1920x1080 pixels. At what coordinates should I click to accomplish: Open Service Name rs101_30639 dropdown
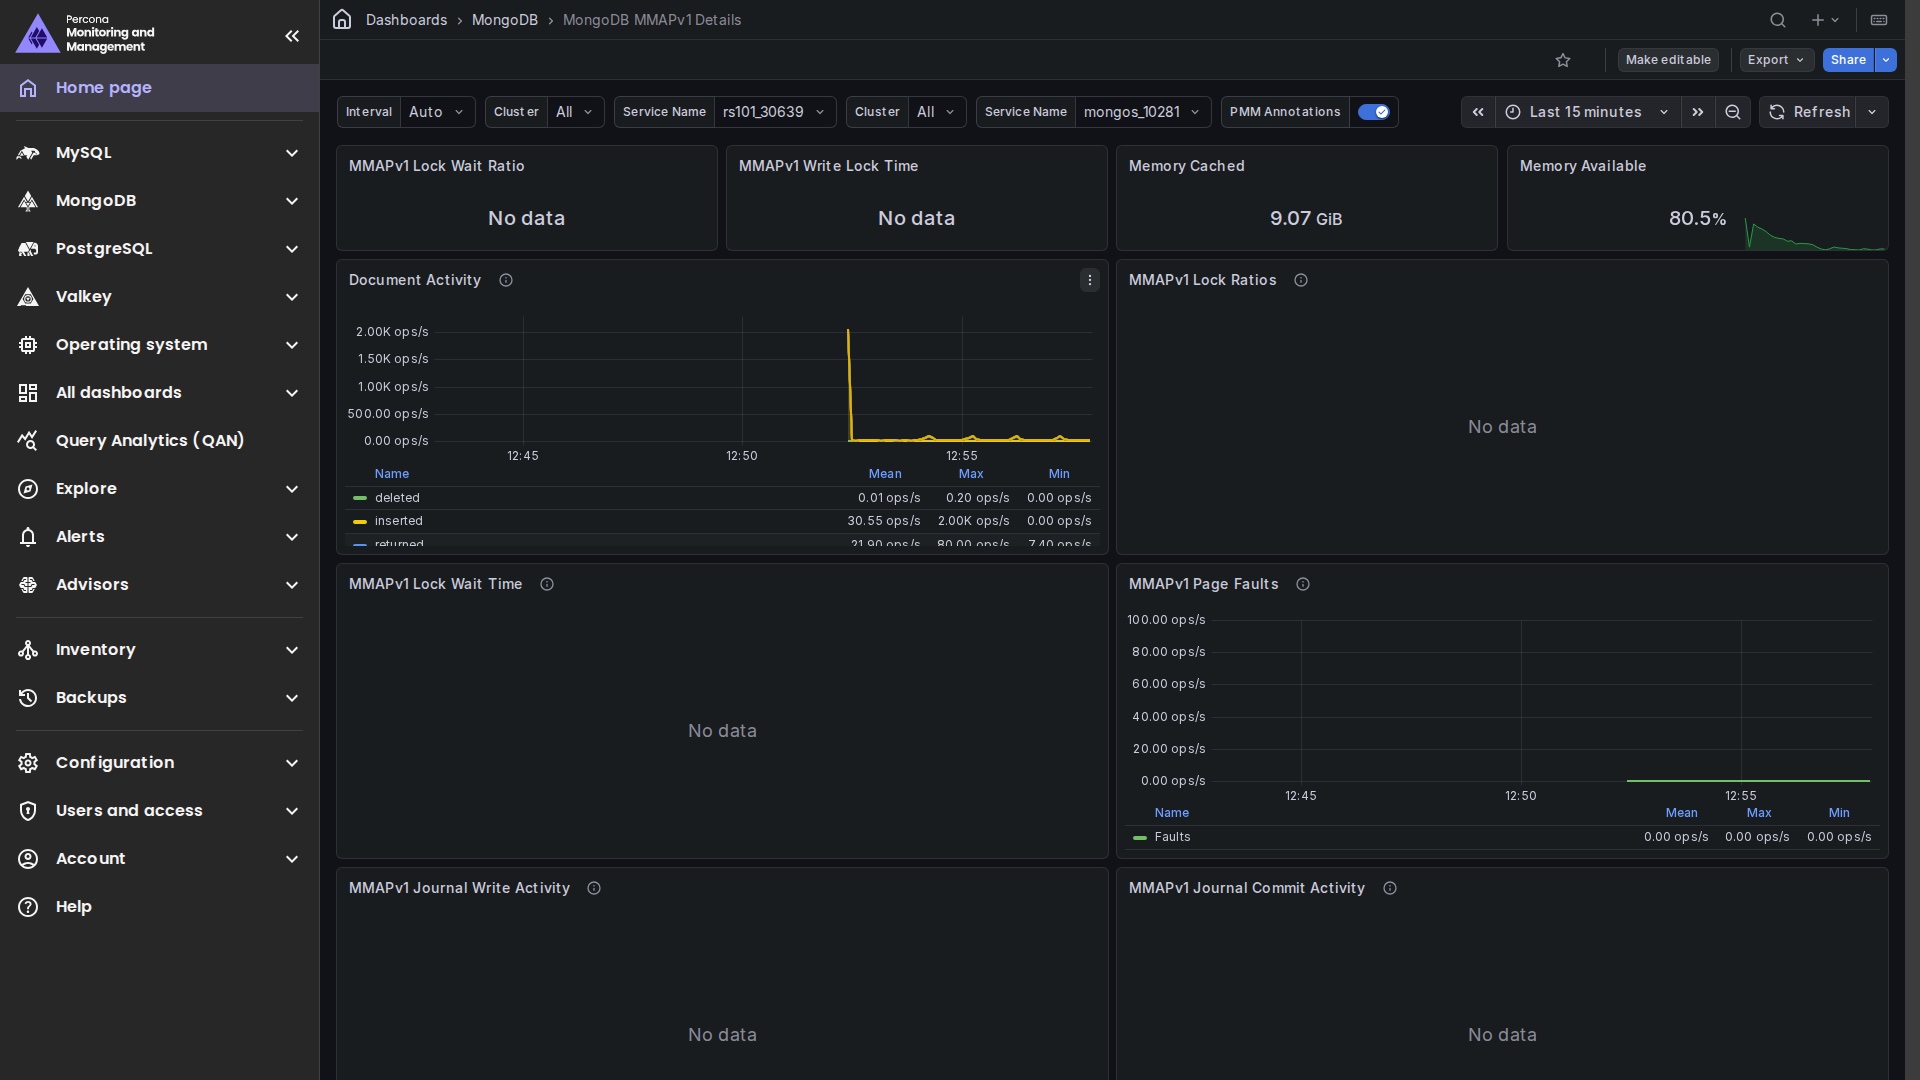(x=775, y=112)
